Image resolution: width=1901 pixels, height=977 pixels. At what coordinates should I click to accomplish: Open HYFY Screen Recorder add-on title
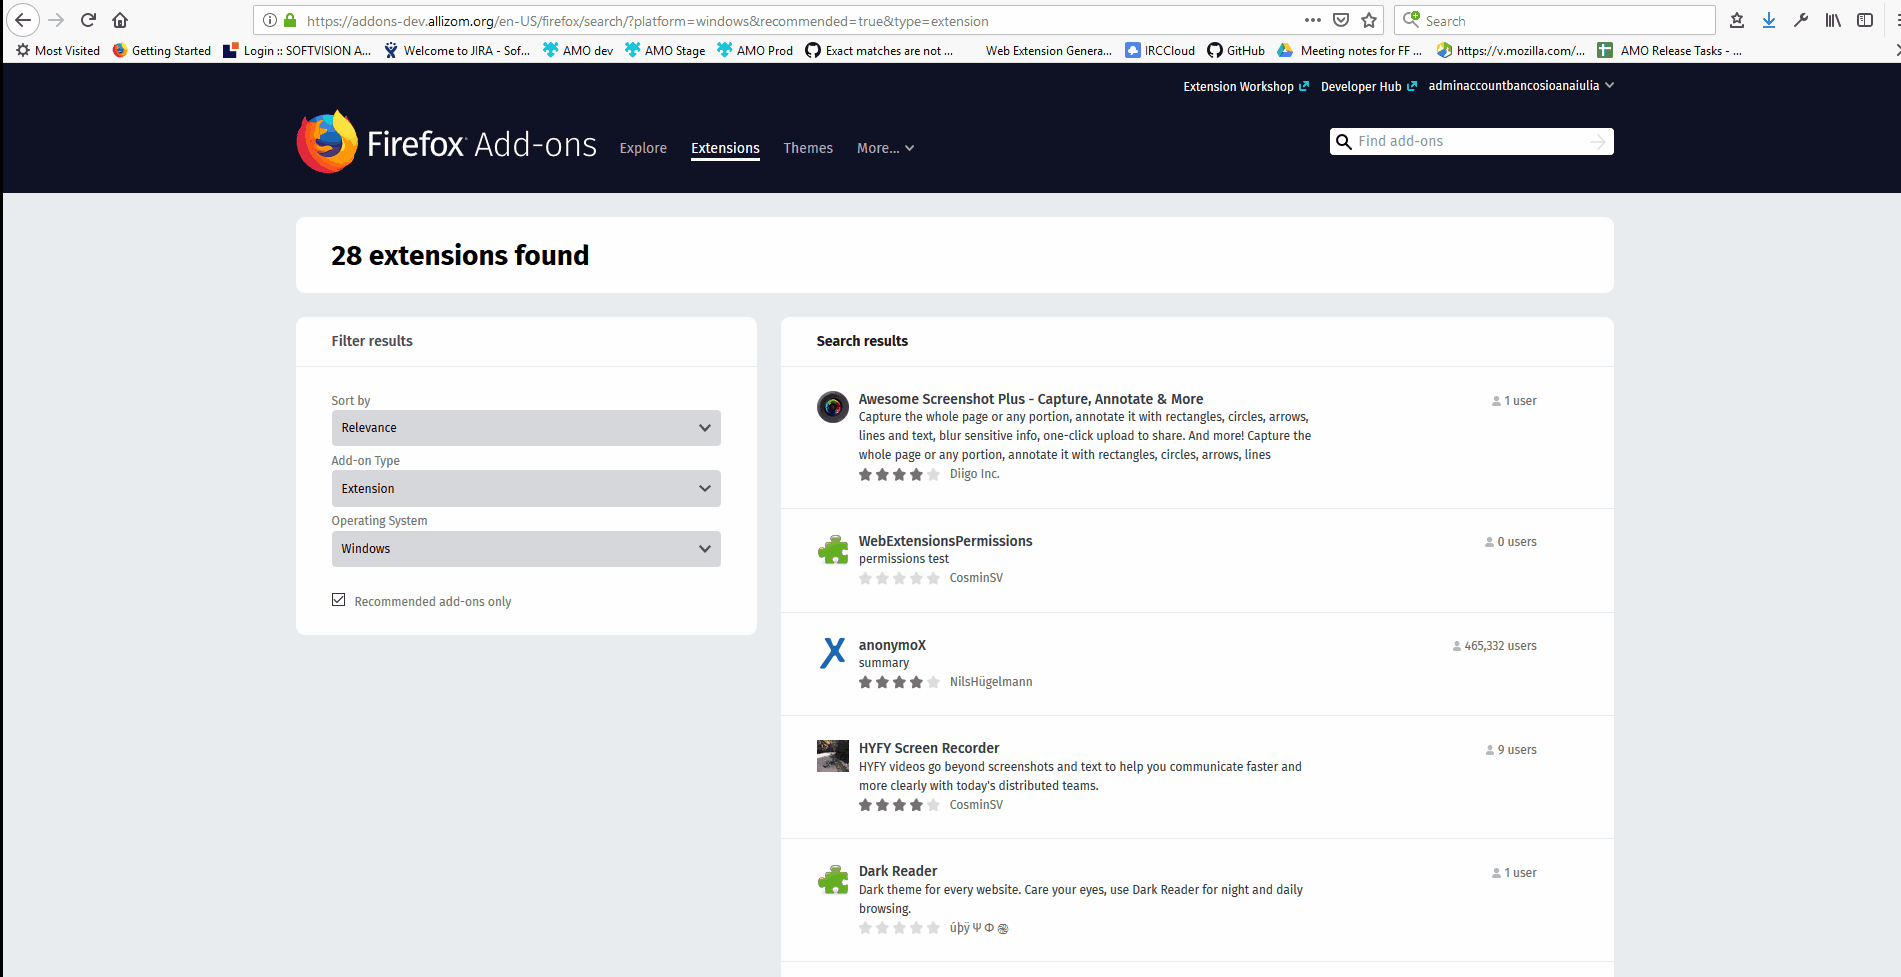pos(929,748)
